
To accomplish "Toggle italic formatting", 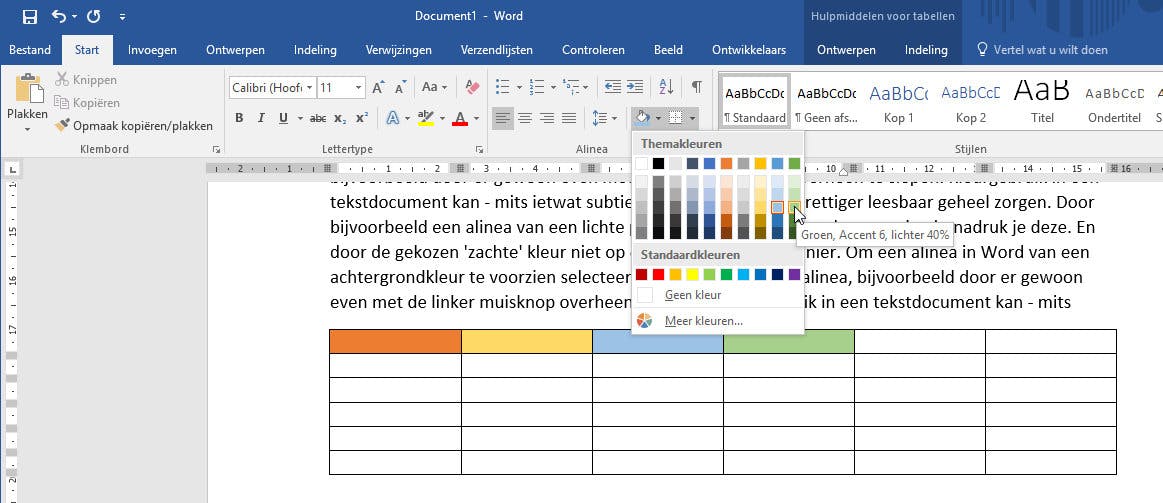I will point(261,118).
